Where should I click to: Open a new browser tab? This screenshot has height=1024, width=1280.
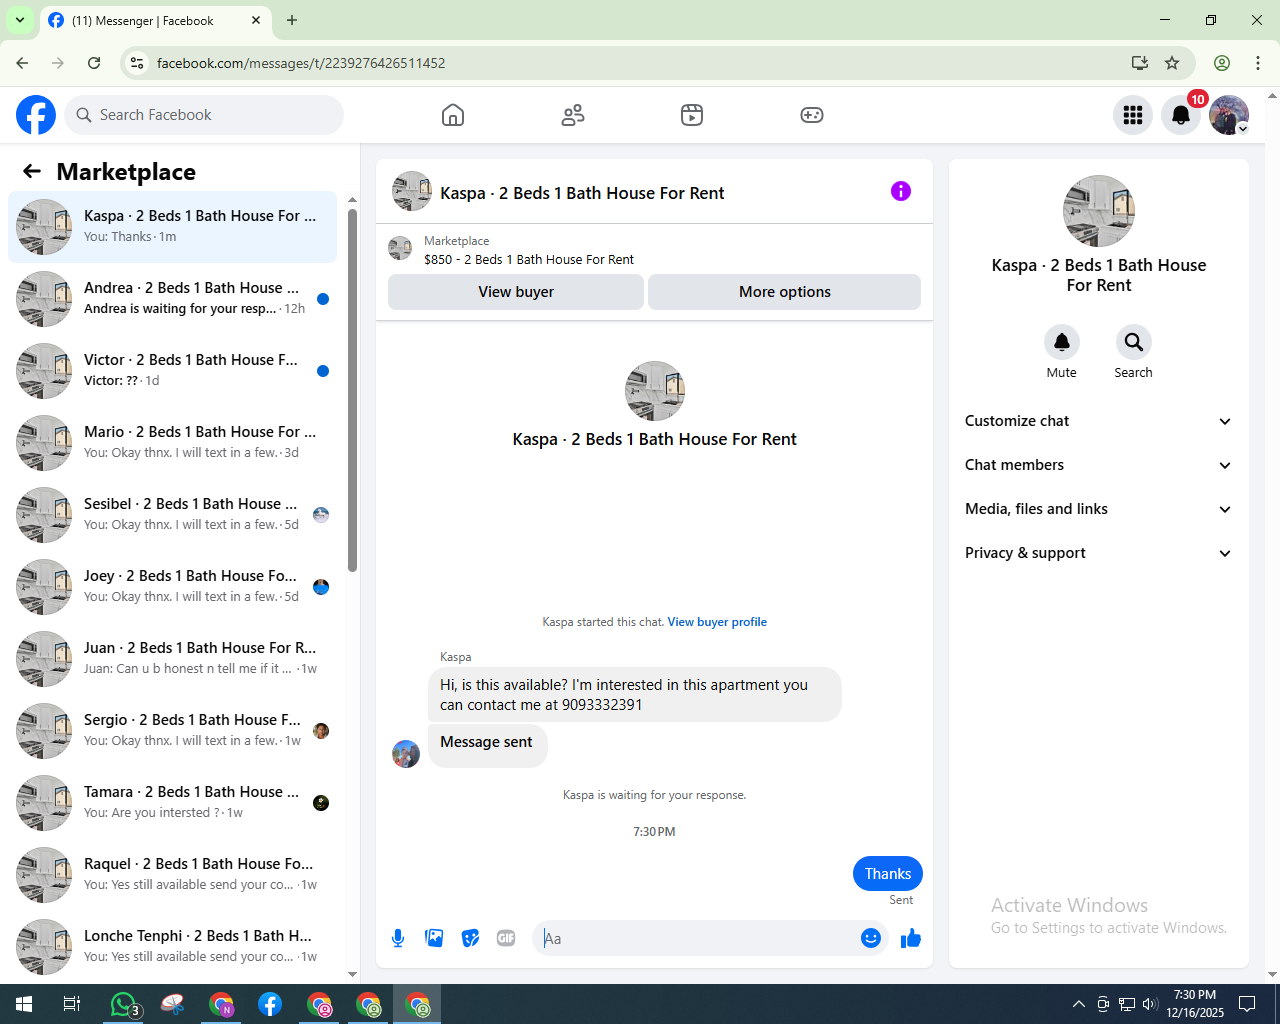pyautogui.click(x=292, y=20)
